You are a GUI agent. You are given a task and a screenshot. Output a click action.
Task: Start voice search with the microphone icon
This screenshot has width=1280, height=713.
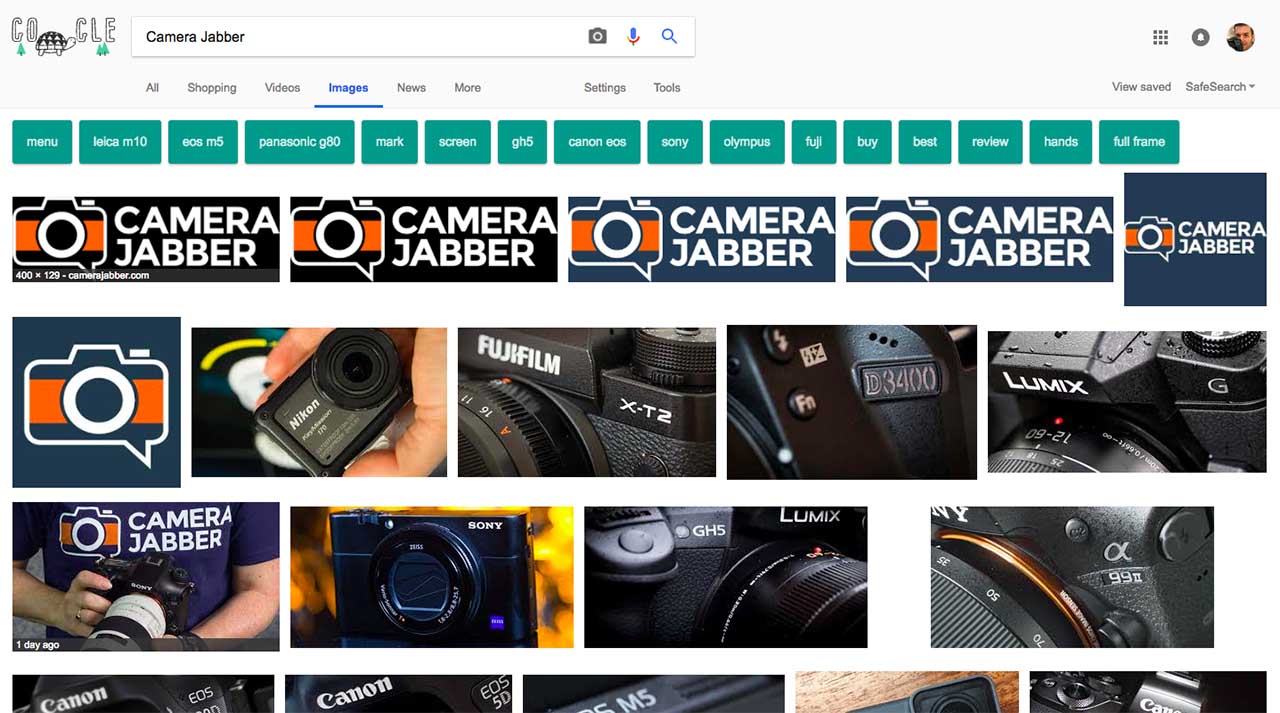coord(633,37)
